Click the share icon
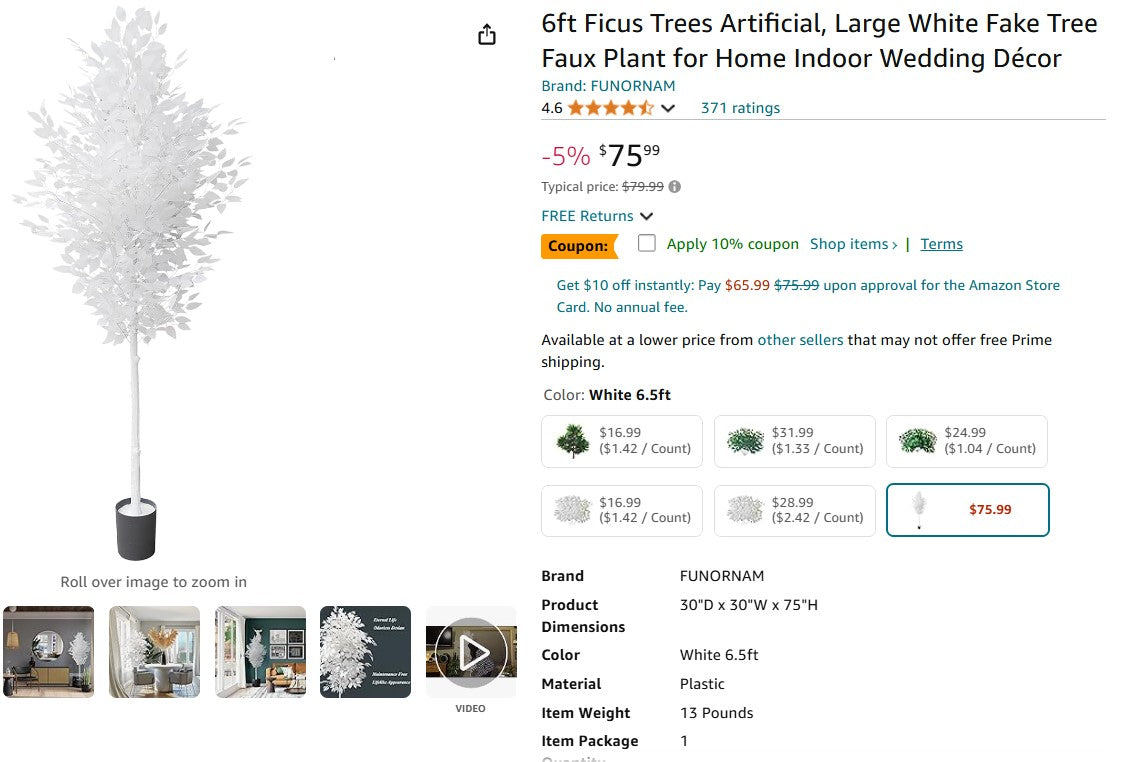Image resolution: width=1131 pixels, height=762 pixels. 487,33
